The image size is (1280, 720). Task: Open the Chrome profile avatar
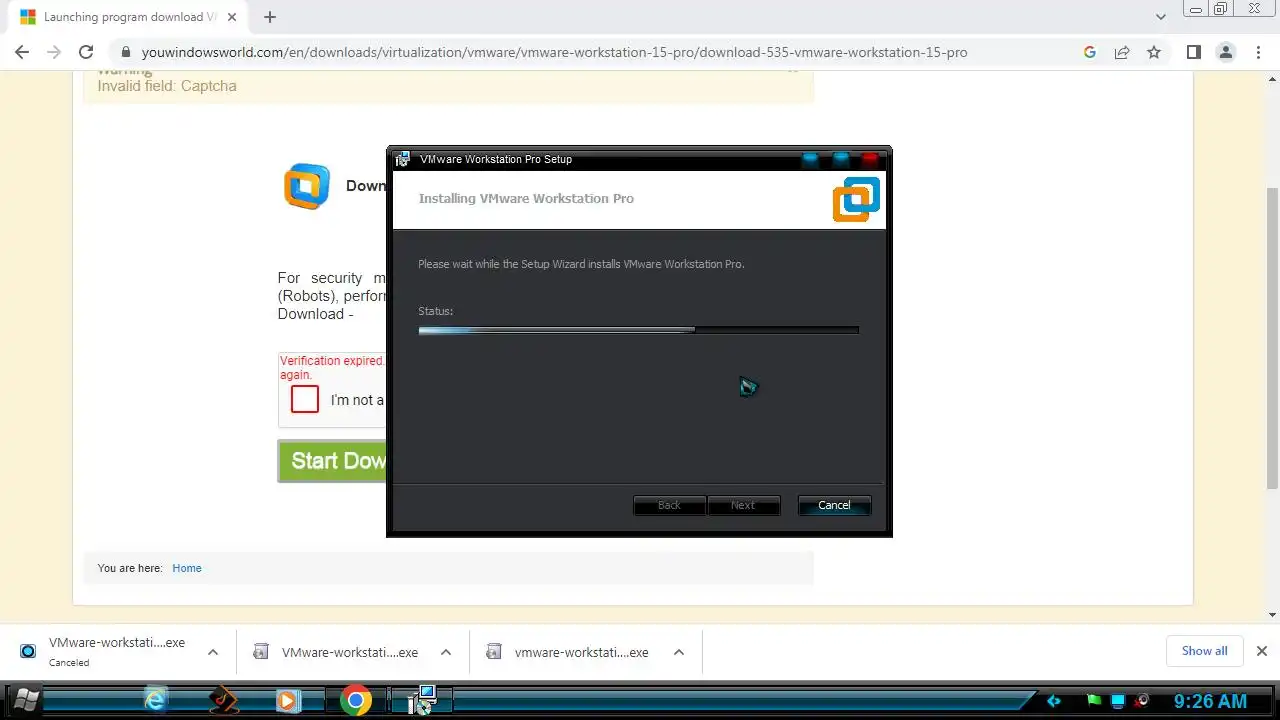pyautogui.click(x=1226, y=52)
